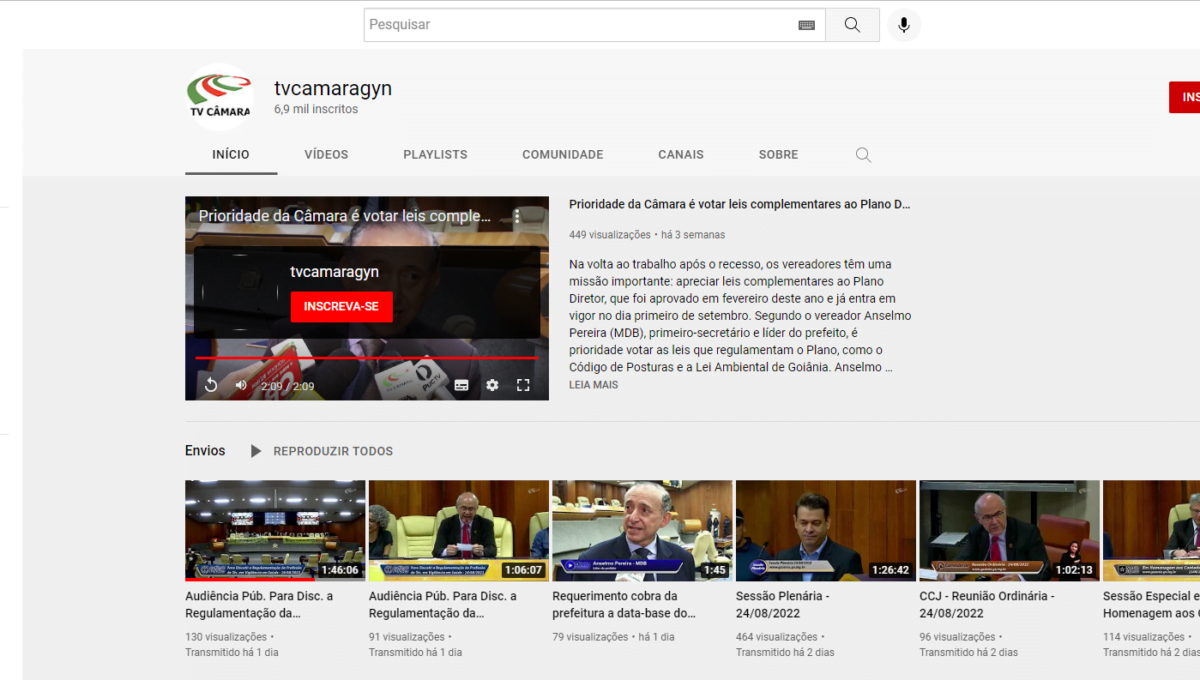Mute the featured video's volume
This screenshot has width=1200, height=680.
point(241,385)
